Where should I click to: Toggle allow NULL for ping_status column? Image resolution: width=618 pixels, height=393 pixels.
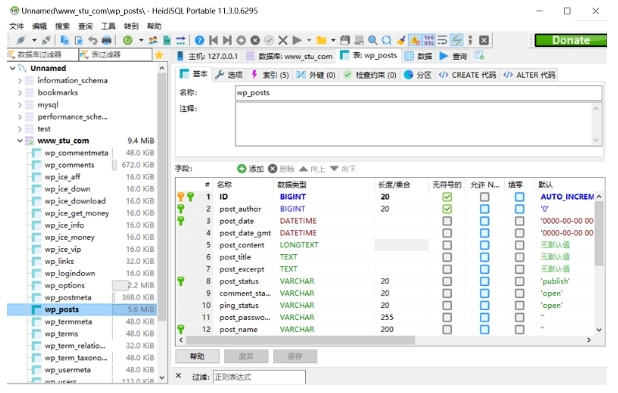[484, 305]
